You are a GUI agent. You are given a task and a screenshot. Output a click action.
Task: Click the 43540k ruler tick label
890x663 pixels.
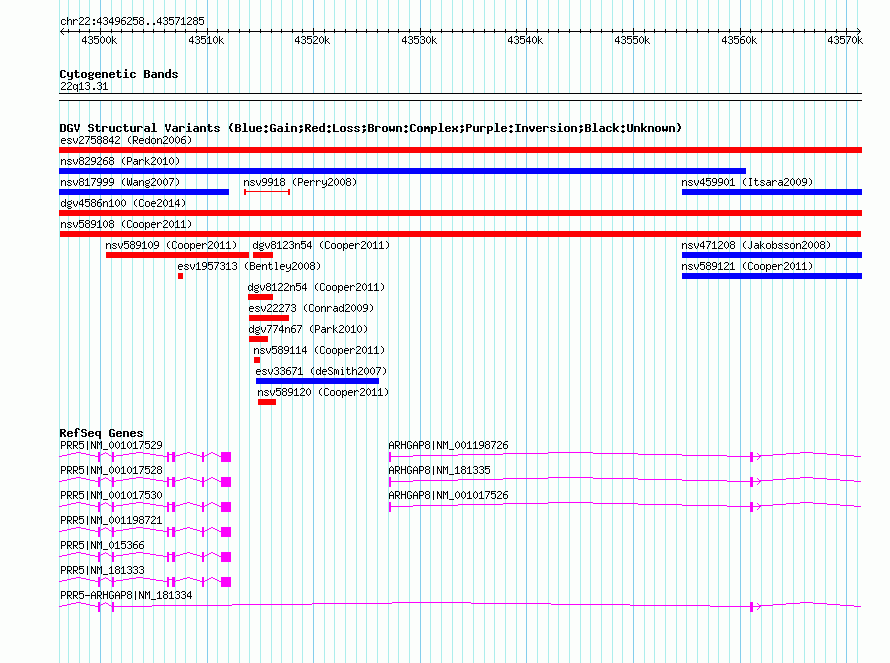tap(525, 40)
